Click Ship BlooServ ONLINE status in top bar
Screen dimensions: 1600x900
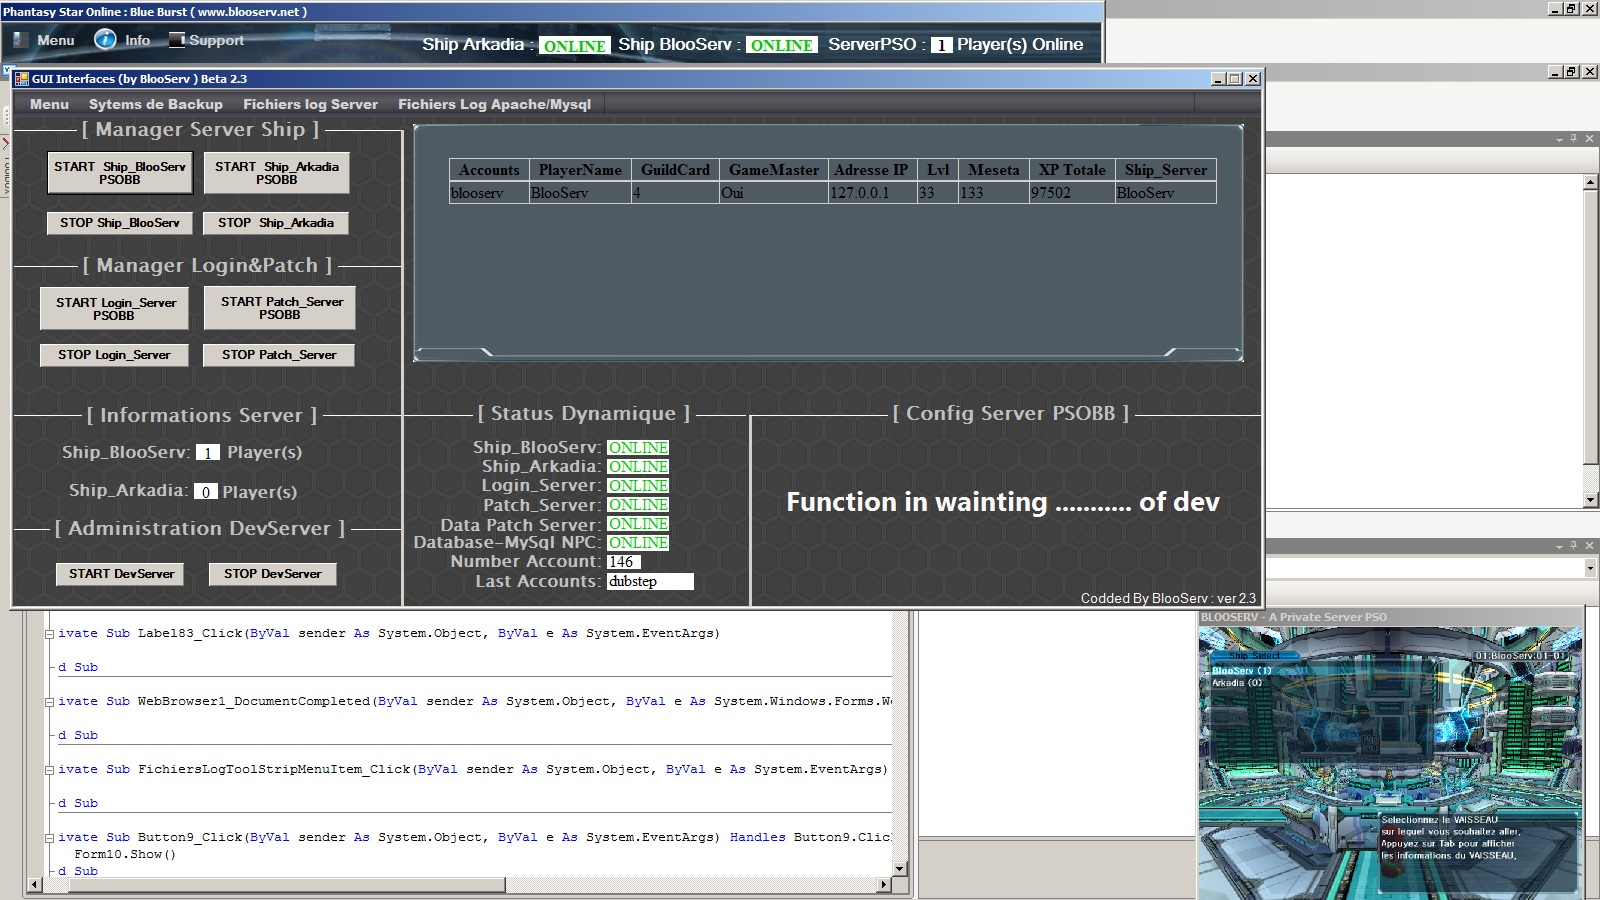click(782, 45)
